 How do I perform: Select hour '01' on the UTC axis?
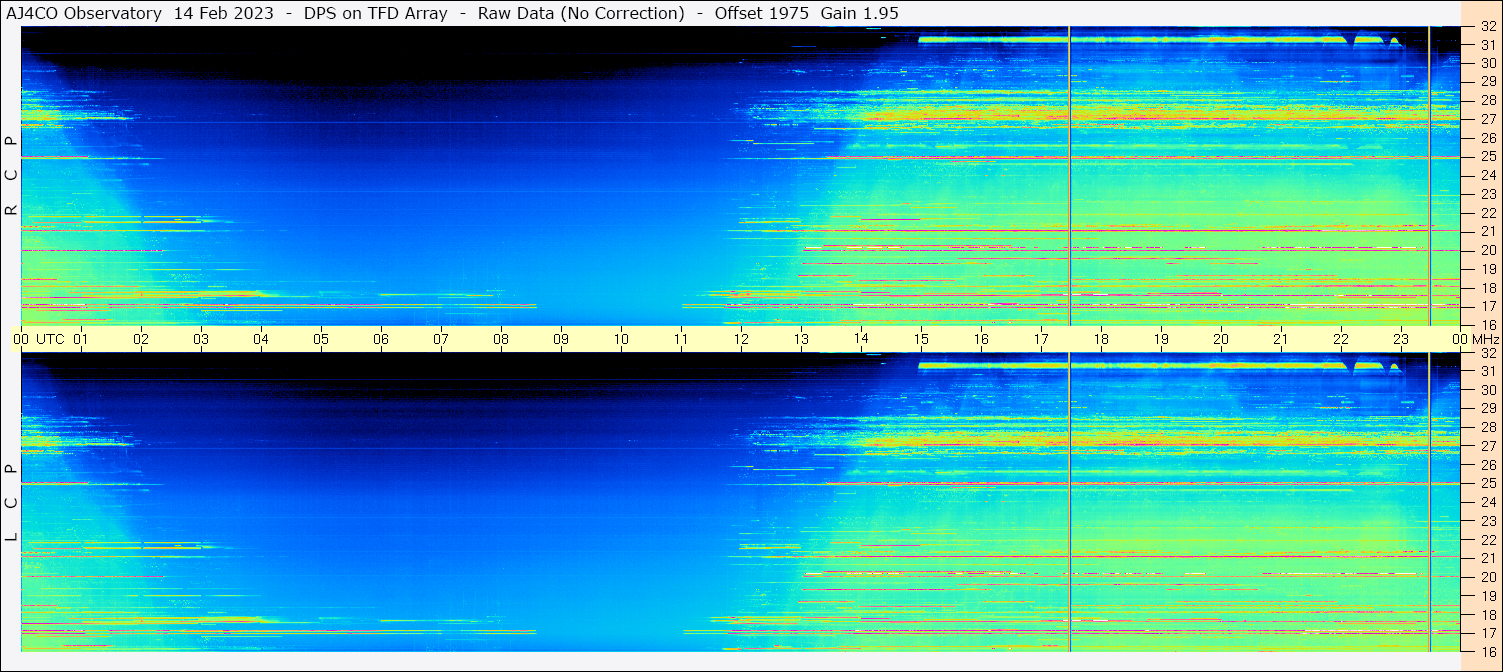(x=81, y=339)
